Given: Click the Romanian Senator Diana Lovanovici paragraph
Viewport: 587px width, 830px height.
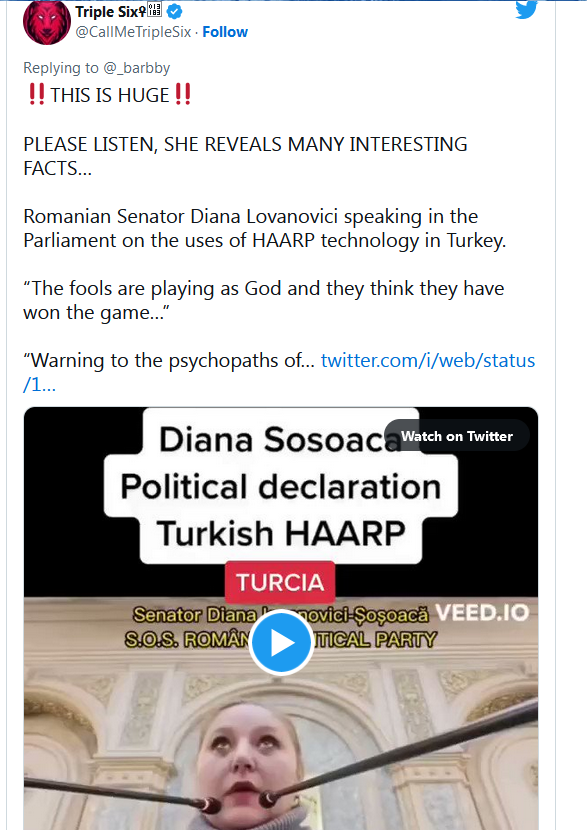Looking at the screenshot, I should click(265, 228).
